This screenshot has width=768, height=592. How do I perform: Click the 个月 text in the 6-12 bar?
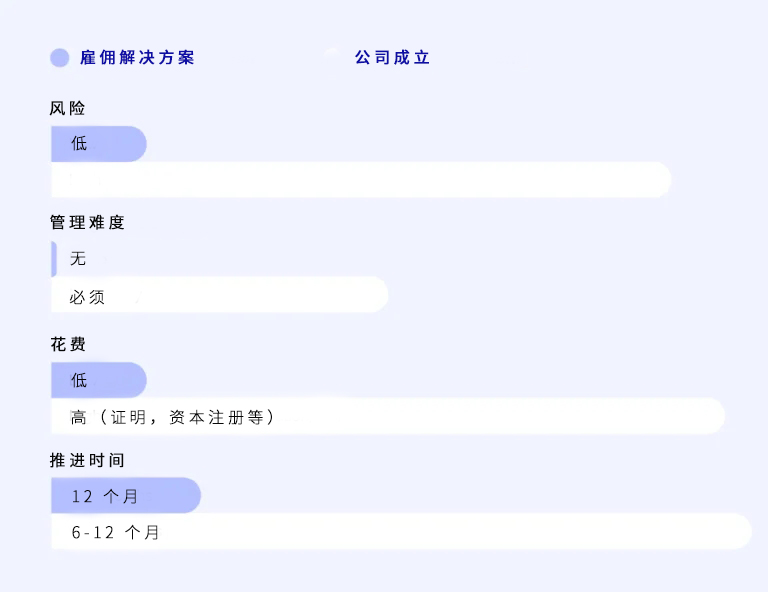(142, 533)
